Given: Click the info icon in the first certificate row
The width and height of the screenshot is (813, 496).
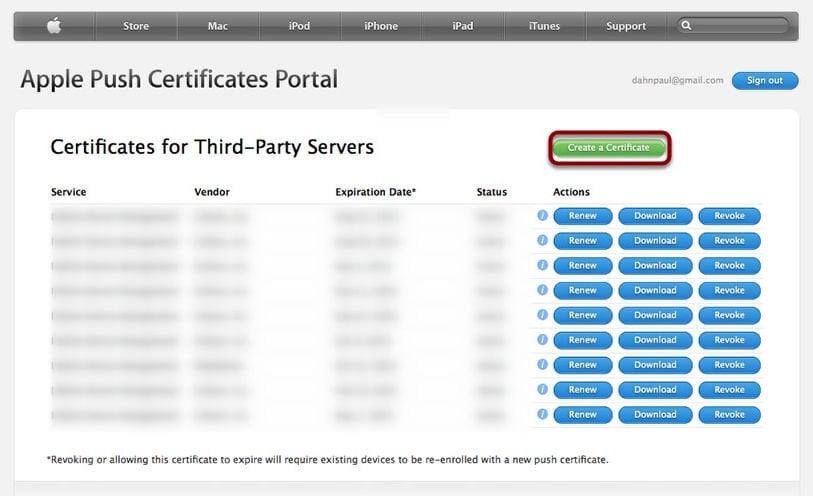Looking at the screenshot, I should (542, 215).
